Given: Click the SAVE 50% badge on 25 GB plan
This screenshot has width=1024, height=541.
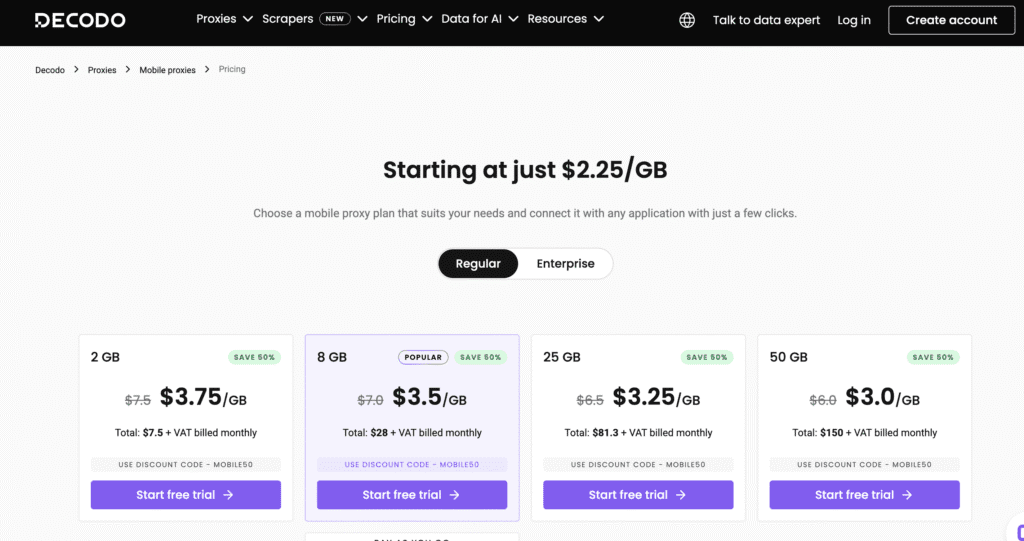Looking at the screenshot, I should pyautogui.click(x=708, y=357).
